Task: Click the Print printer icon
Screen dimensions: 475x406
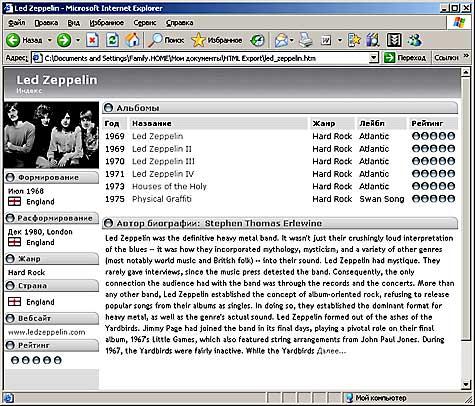Action: click(305, 40)
